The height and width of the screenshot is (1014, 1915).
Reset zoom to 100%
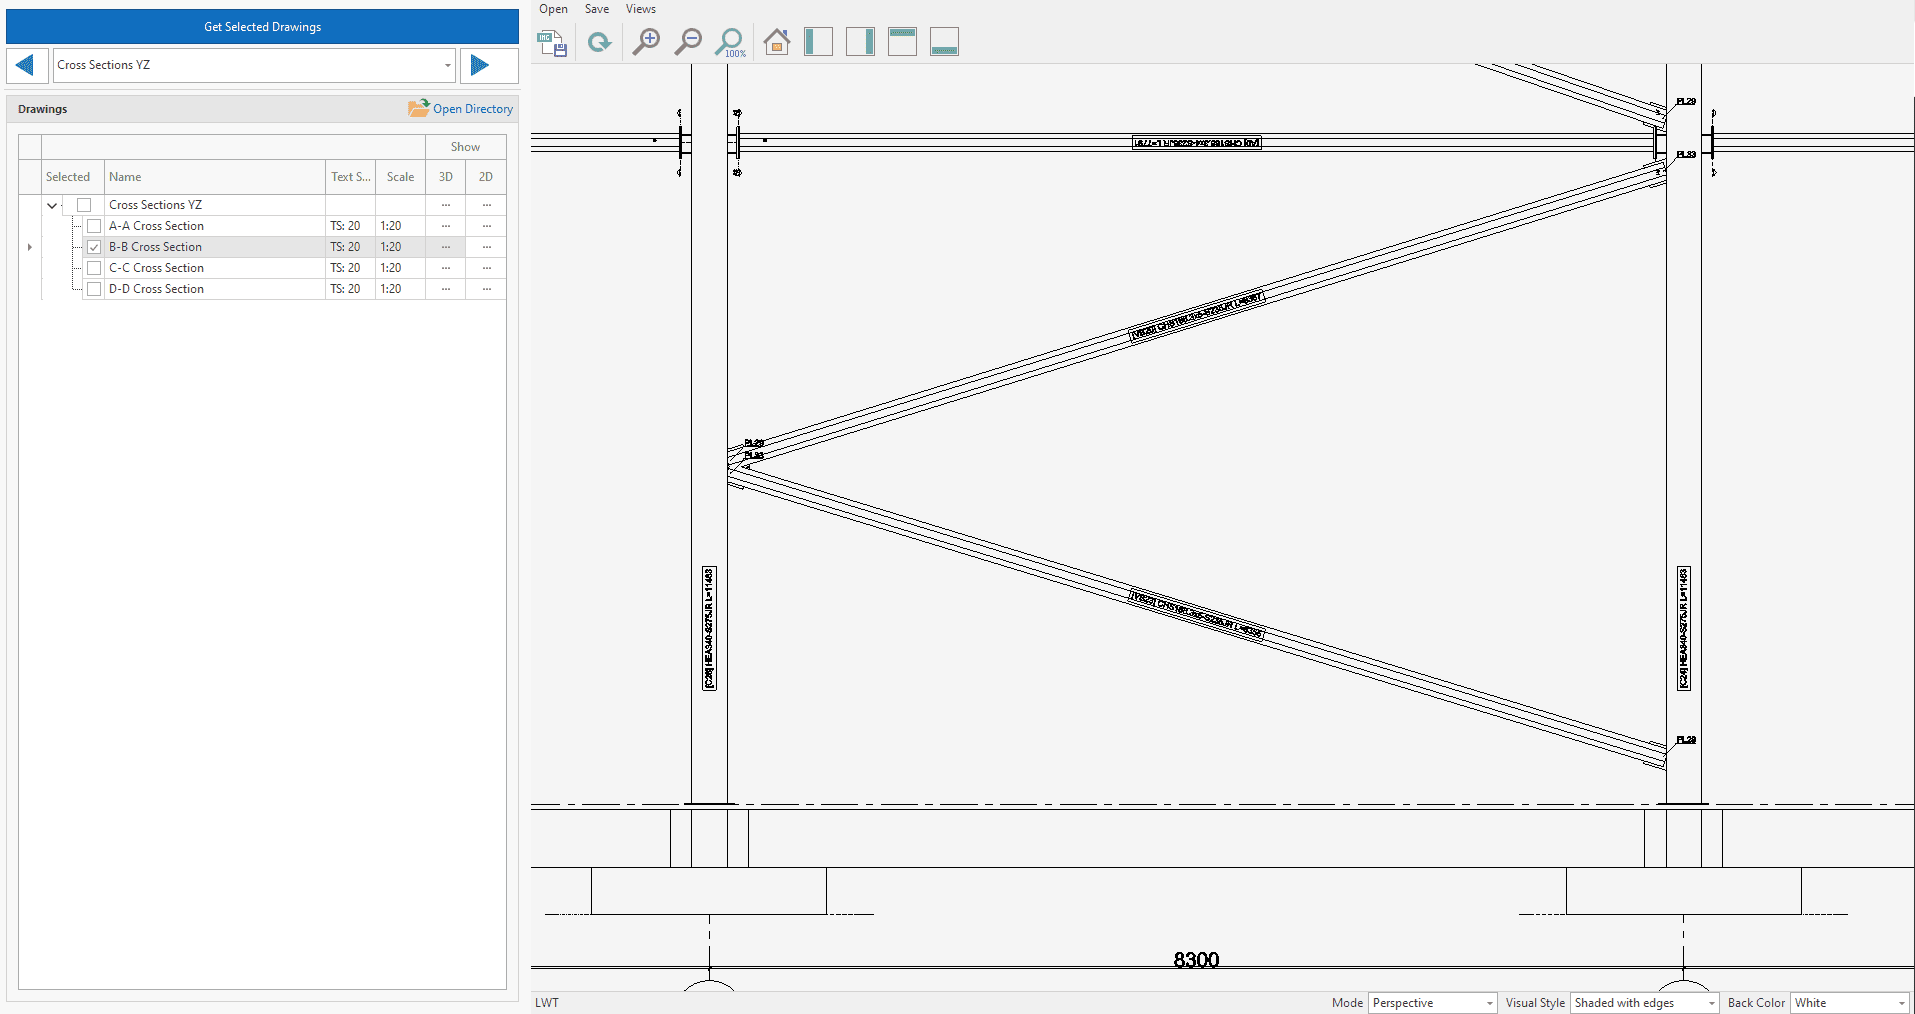point(730,42)
